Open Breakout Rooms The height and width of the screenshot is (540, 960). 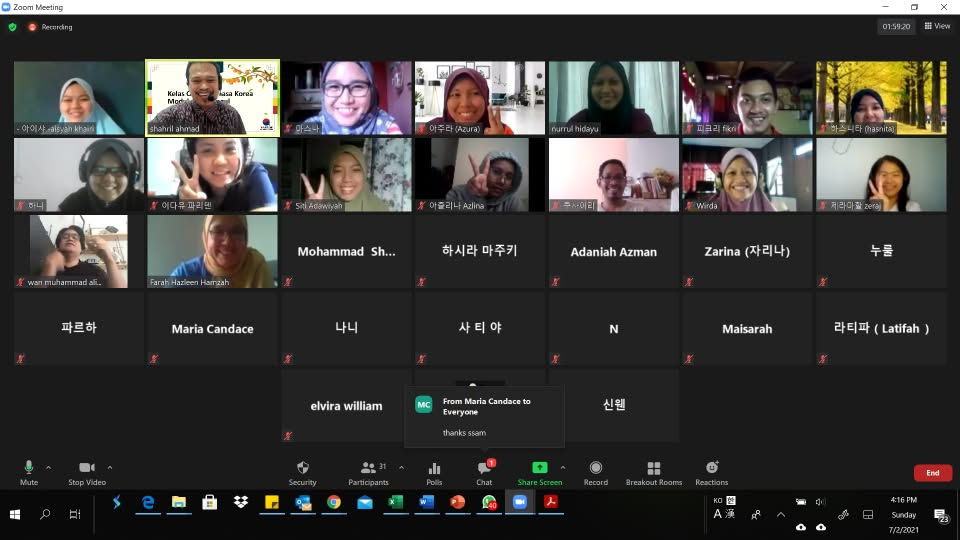coord(653,473)
